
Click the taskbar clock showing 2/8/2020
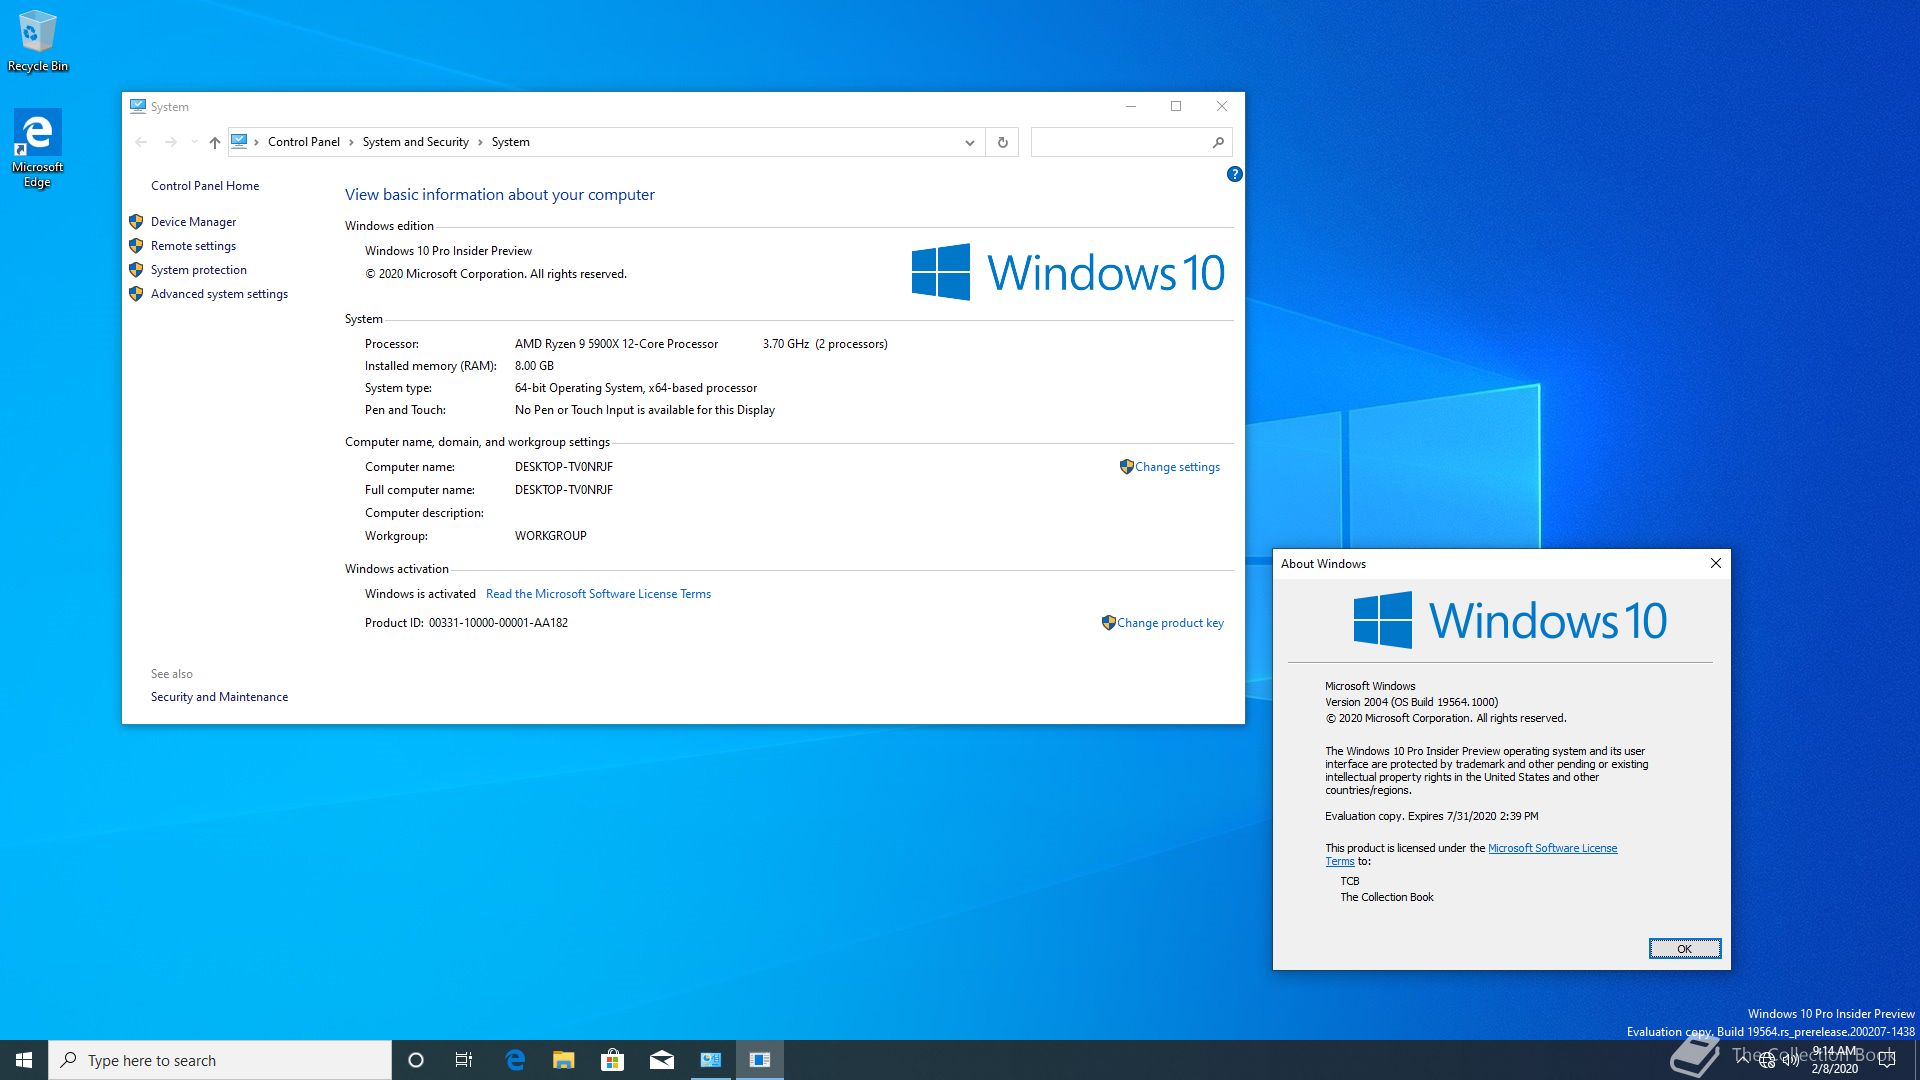click(x=1834, y=1060)
